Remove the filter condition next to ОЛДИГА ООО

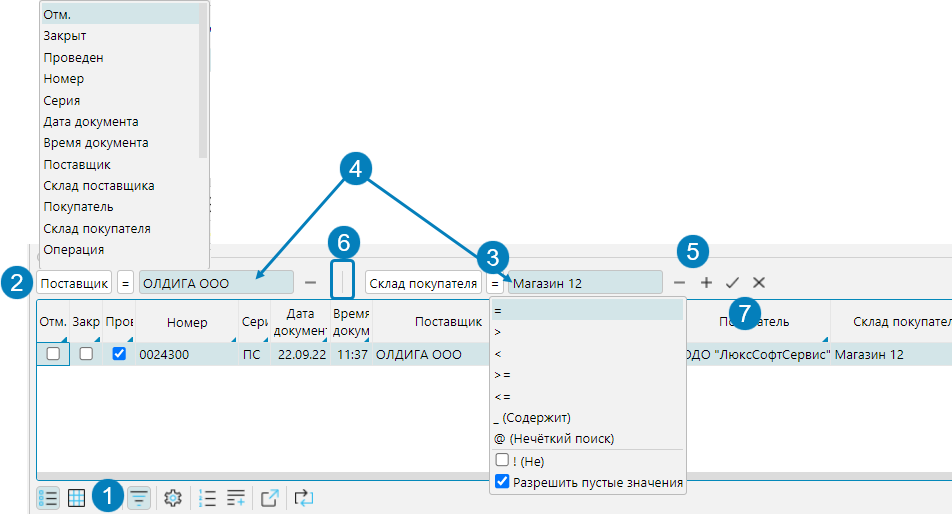click(x=310, y=283)
